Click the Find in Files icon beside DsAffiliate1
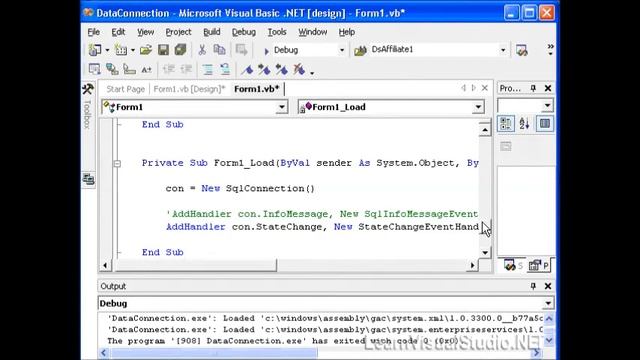 (x=360, y=50)
